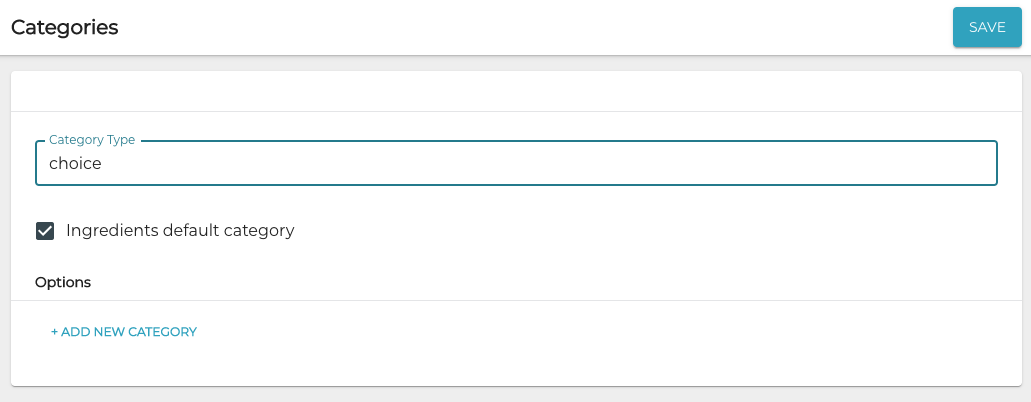1031x402 pixels.
Task: Click the plus sign before 'ADD NEW CATEGORY'
Action: 55,332
